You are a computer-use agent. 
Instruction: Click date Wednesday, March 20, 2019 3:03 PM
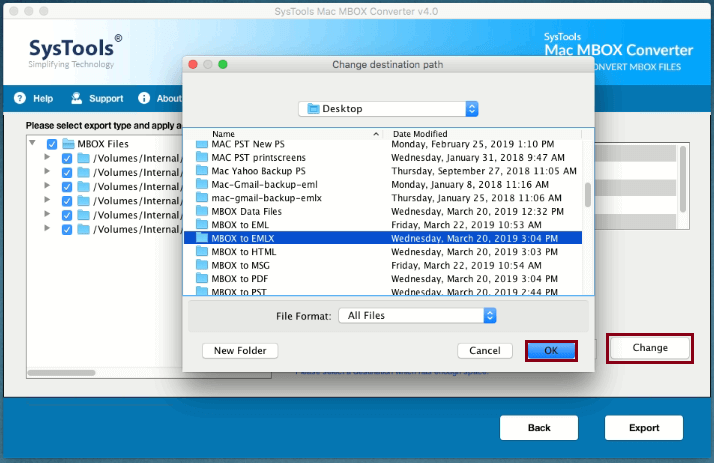(x=474, y=252)
